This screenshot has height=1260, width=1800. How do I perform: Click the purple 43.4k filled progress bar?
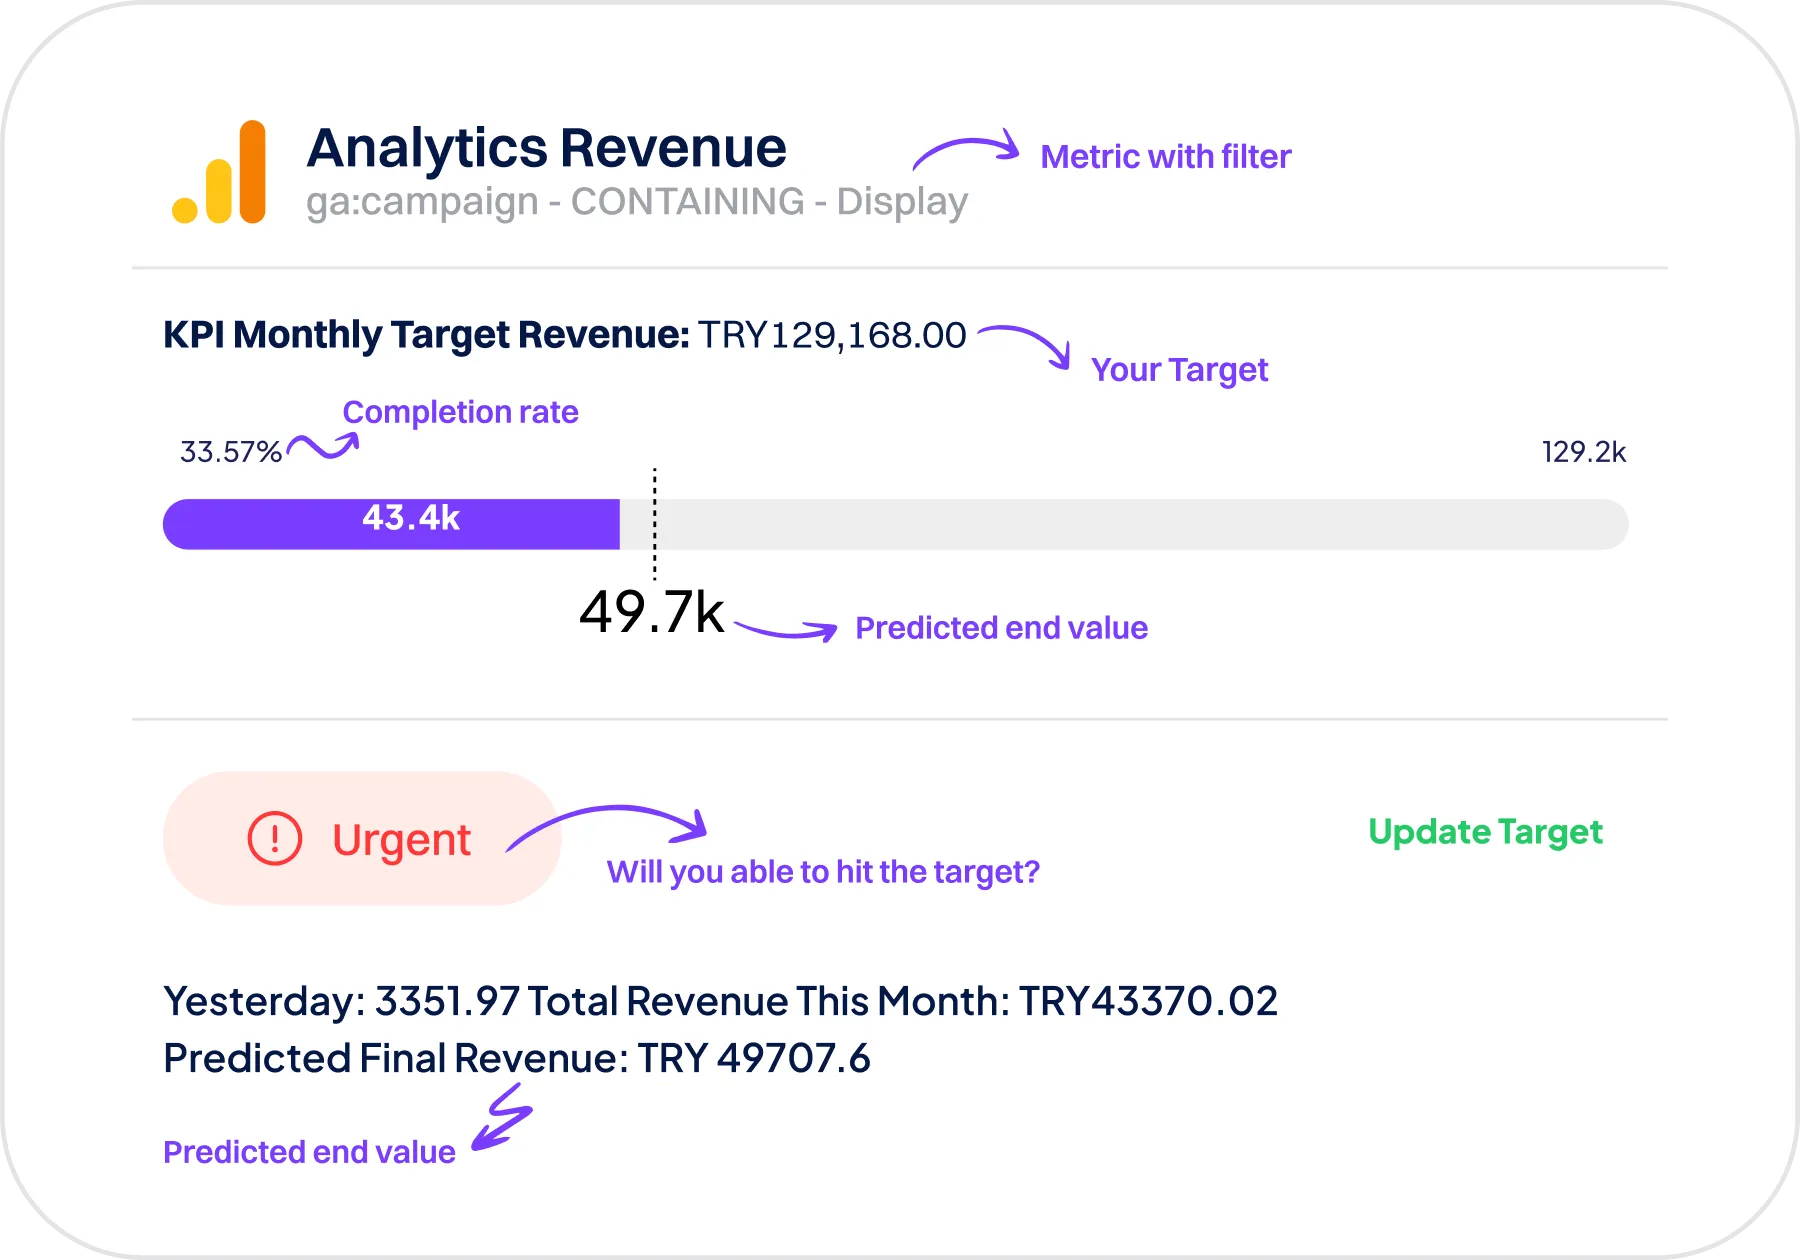[391, 524]
